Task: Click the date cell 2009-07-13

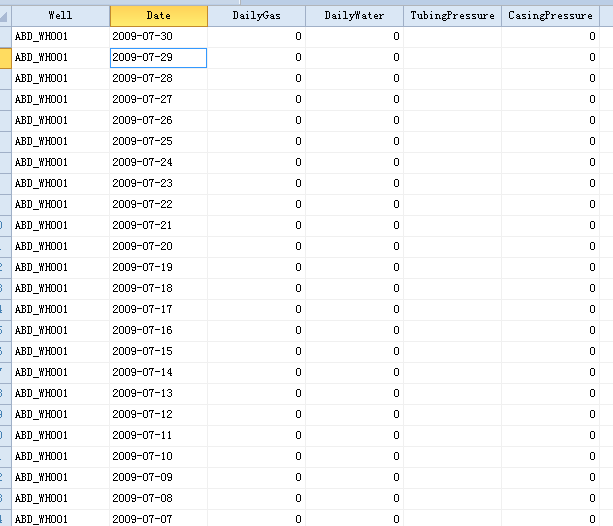Action: (x=159, y=394)
